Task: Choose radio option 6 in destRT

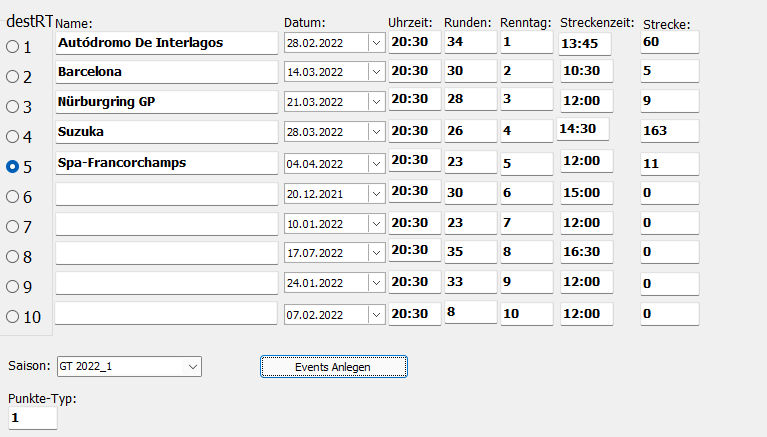Action: (x=13, y=197)
